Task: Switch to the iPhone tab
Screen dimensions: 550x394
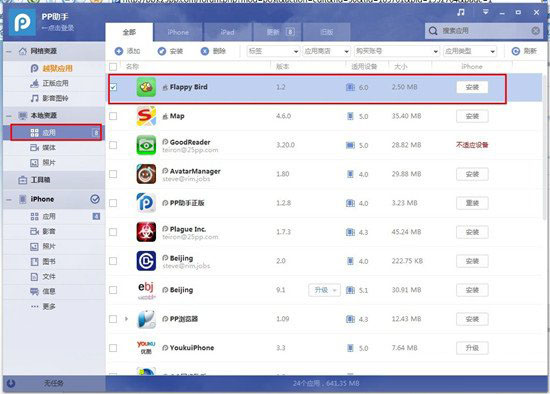Action: (x=178, y=32)
